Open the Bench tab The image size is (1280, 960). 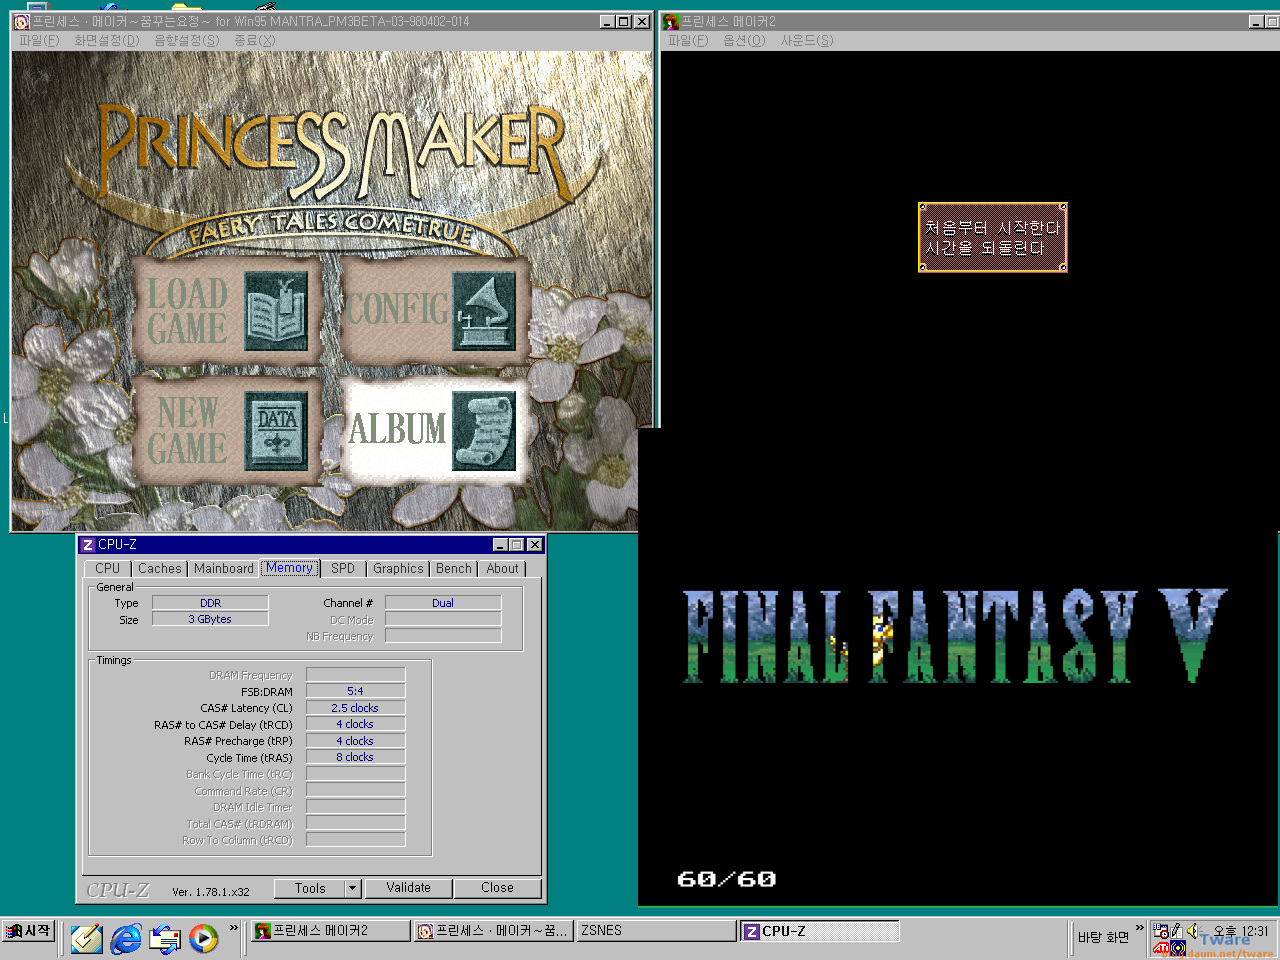454,568
